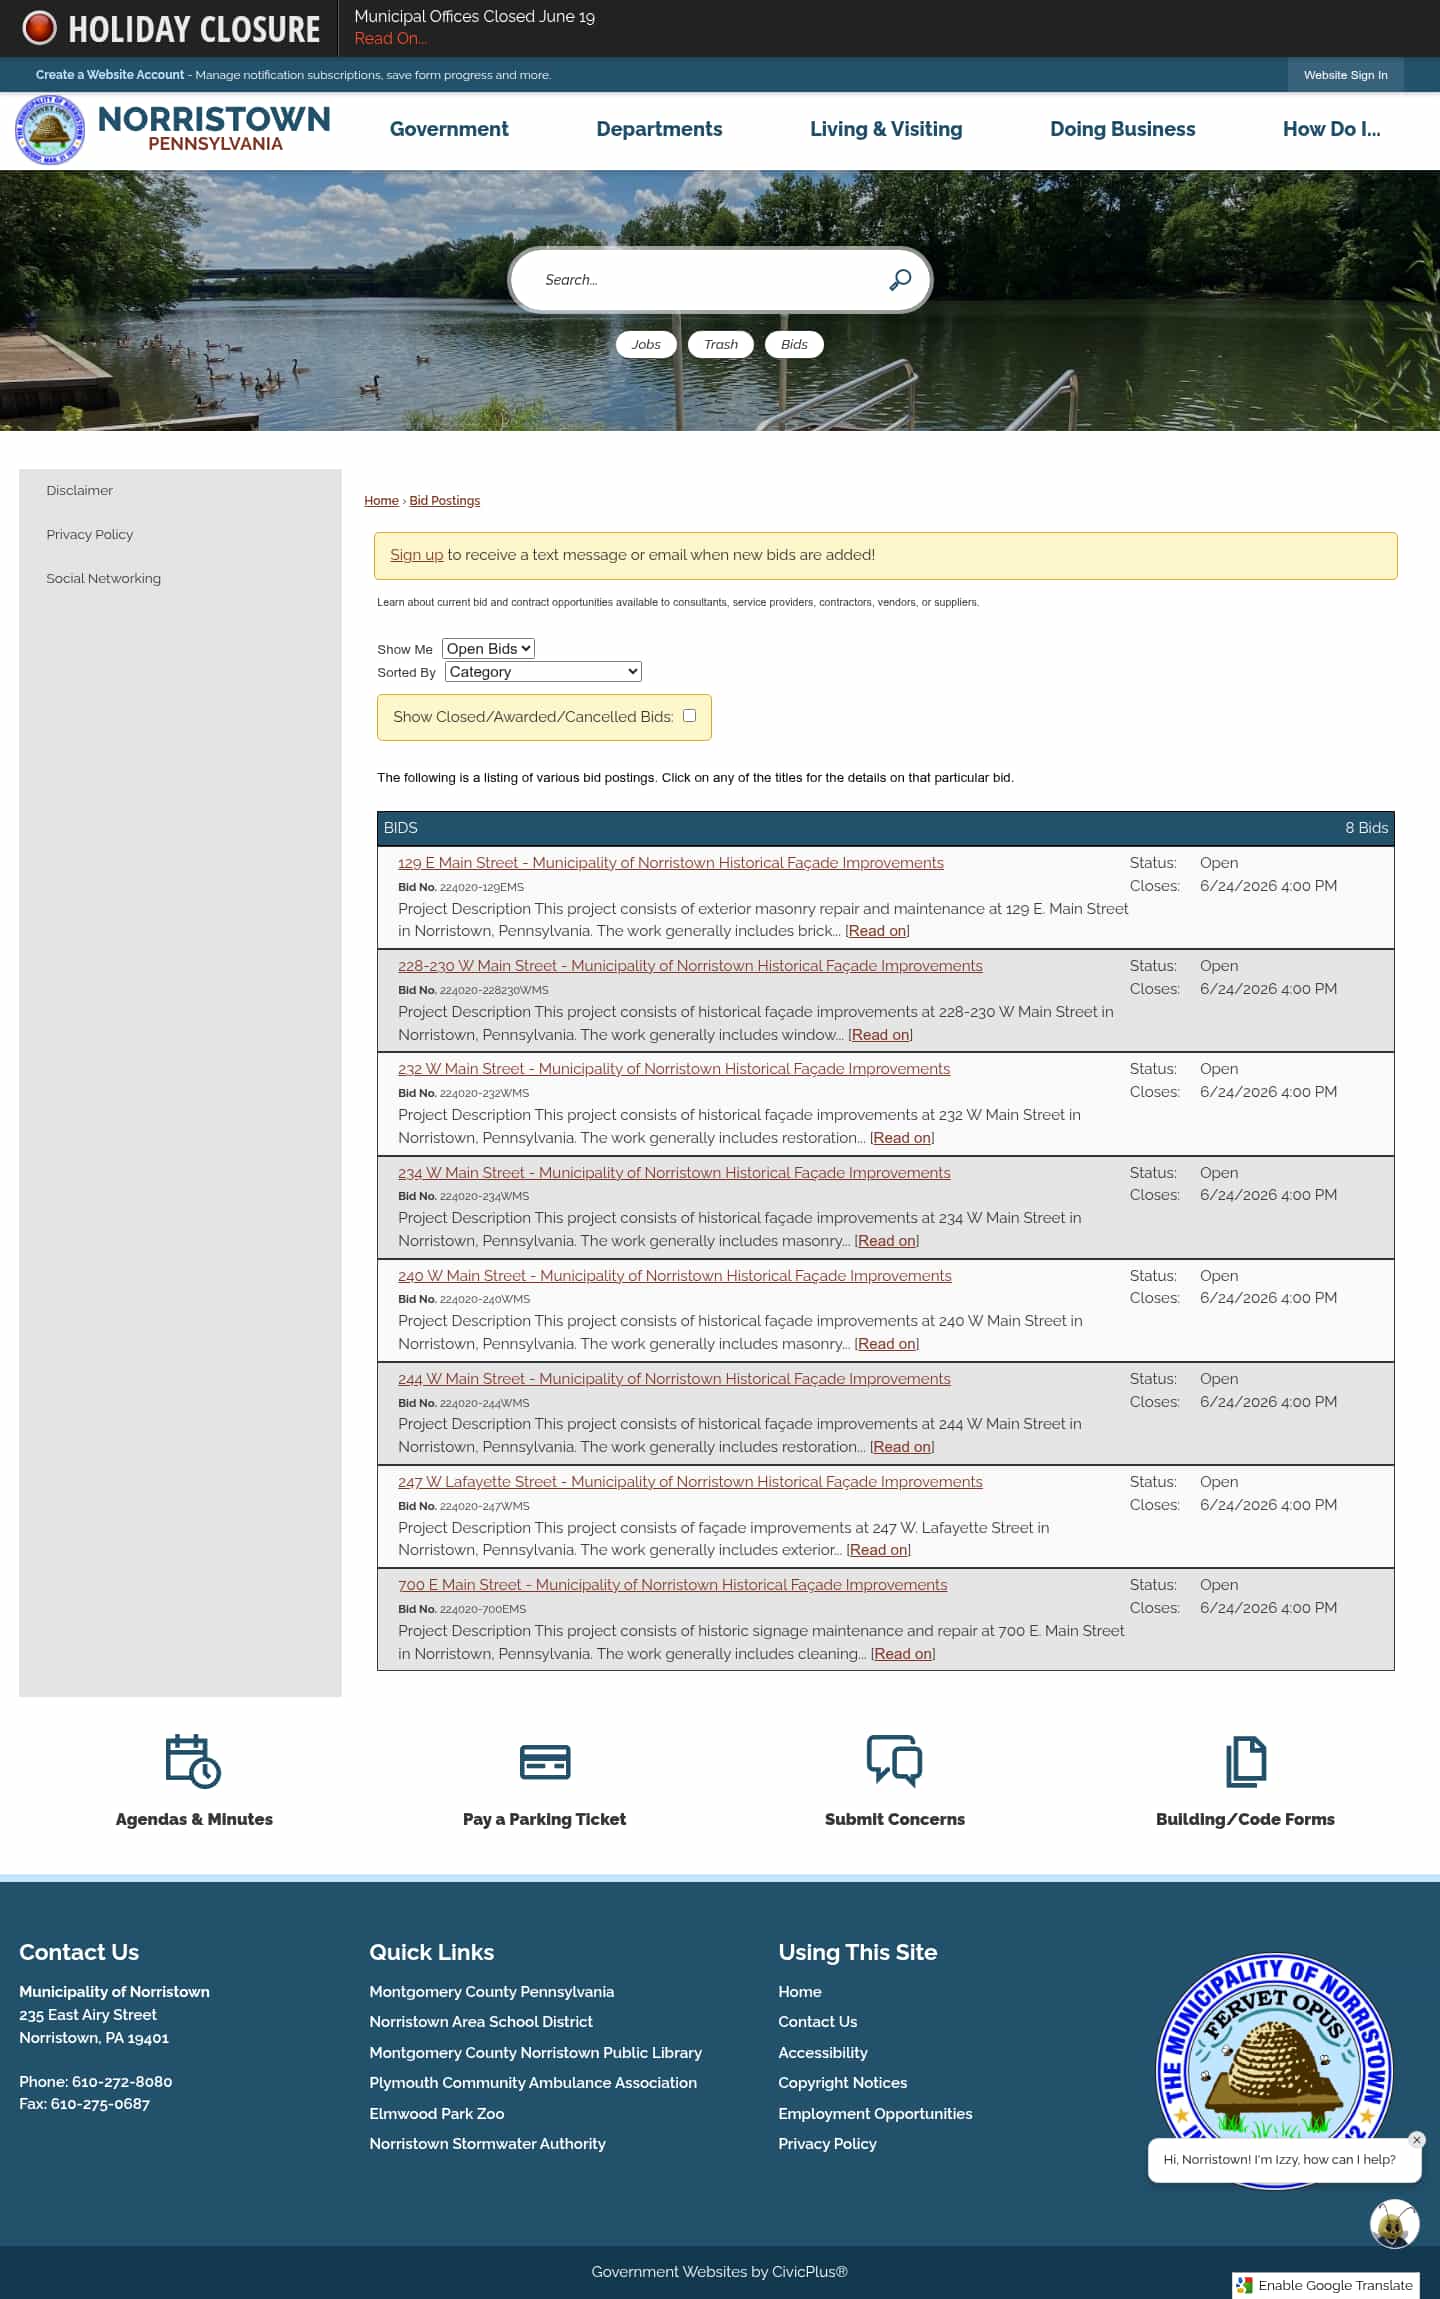Screen dimensions: 1440x2299
Task: Open 232 W Main Street bid title
Action: click(674, 1069)
